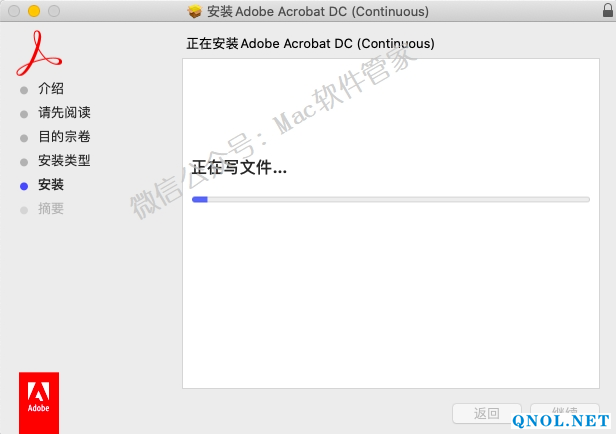Select the dimmed 摘要 step

(x=51, y=209)
